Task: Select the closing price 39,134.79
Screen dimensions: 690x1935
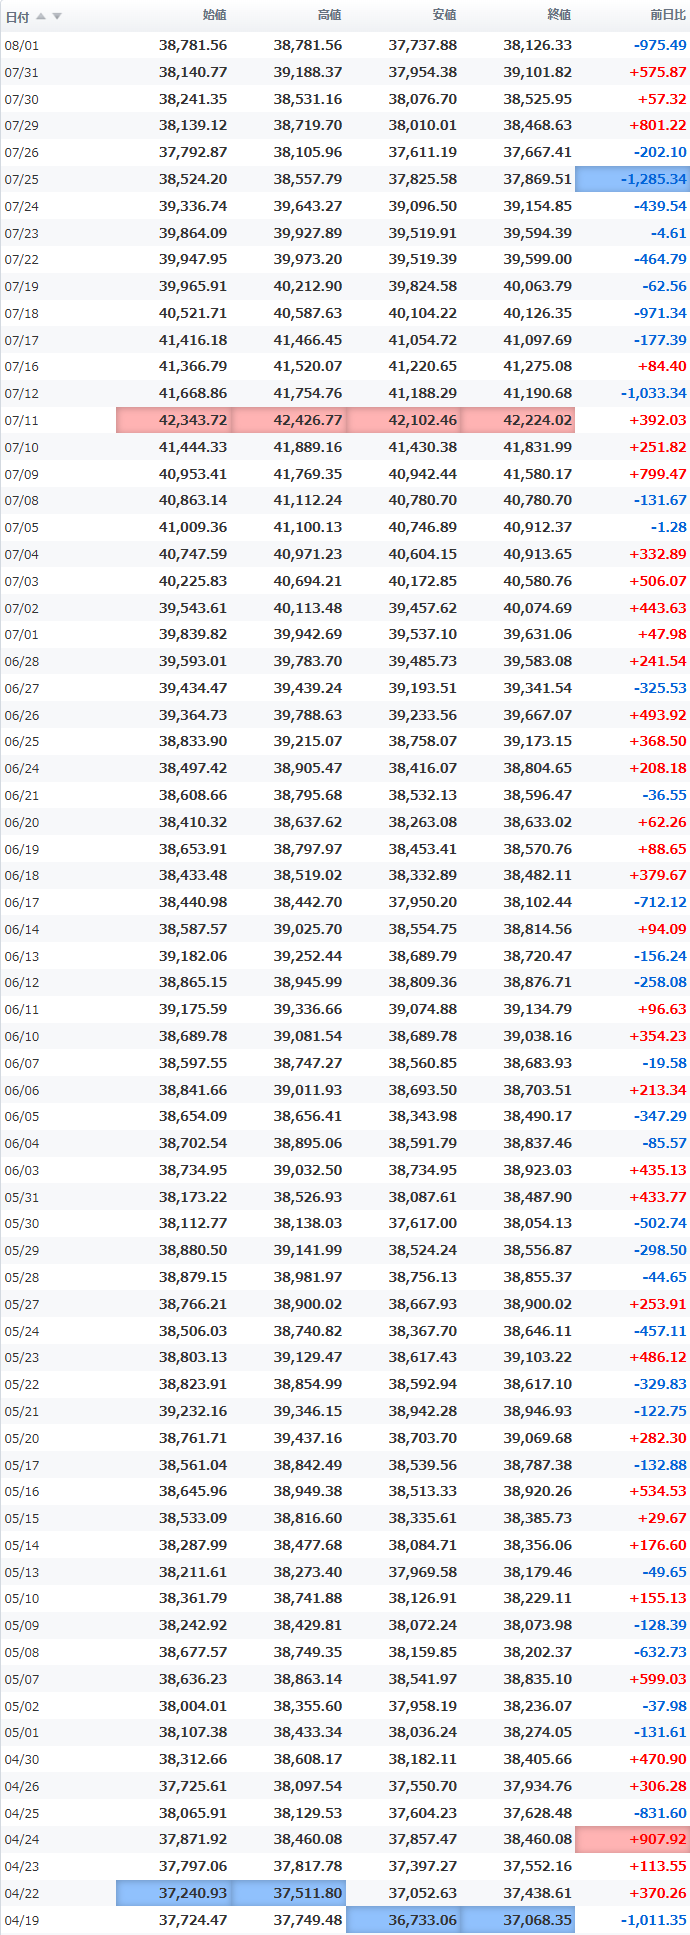Action: [538, 1009]
